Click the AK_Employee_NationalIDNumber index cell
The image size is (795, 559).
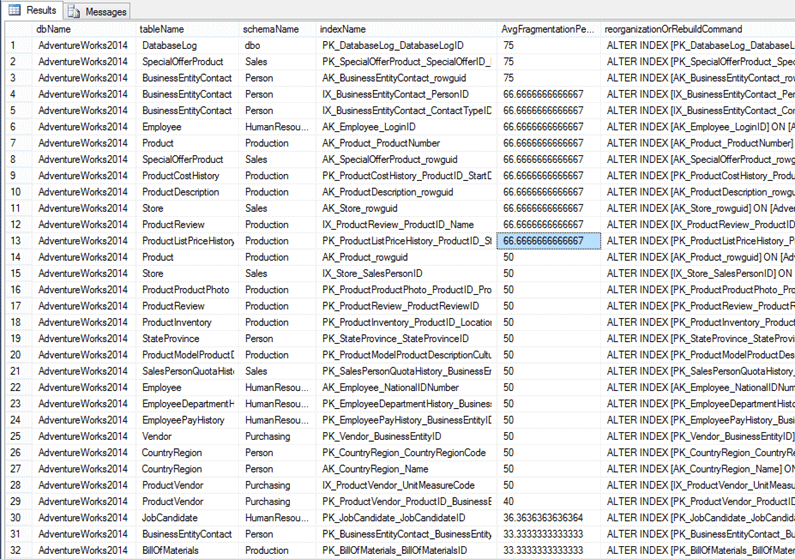click(407, 388)
